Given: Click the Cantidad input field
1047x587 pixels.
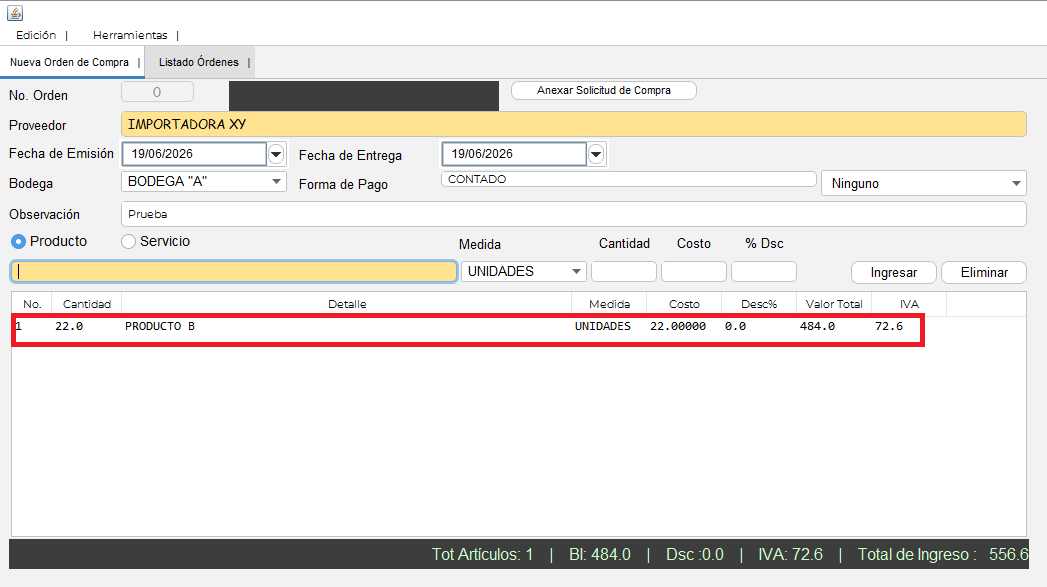Looking at the screenshot, I should coord(624,272).
